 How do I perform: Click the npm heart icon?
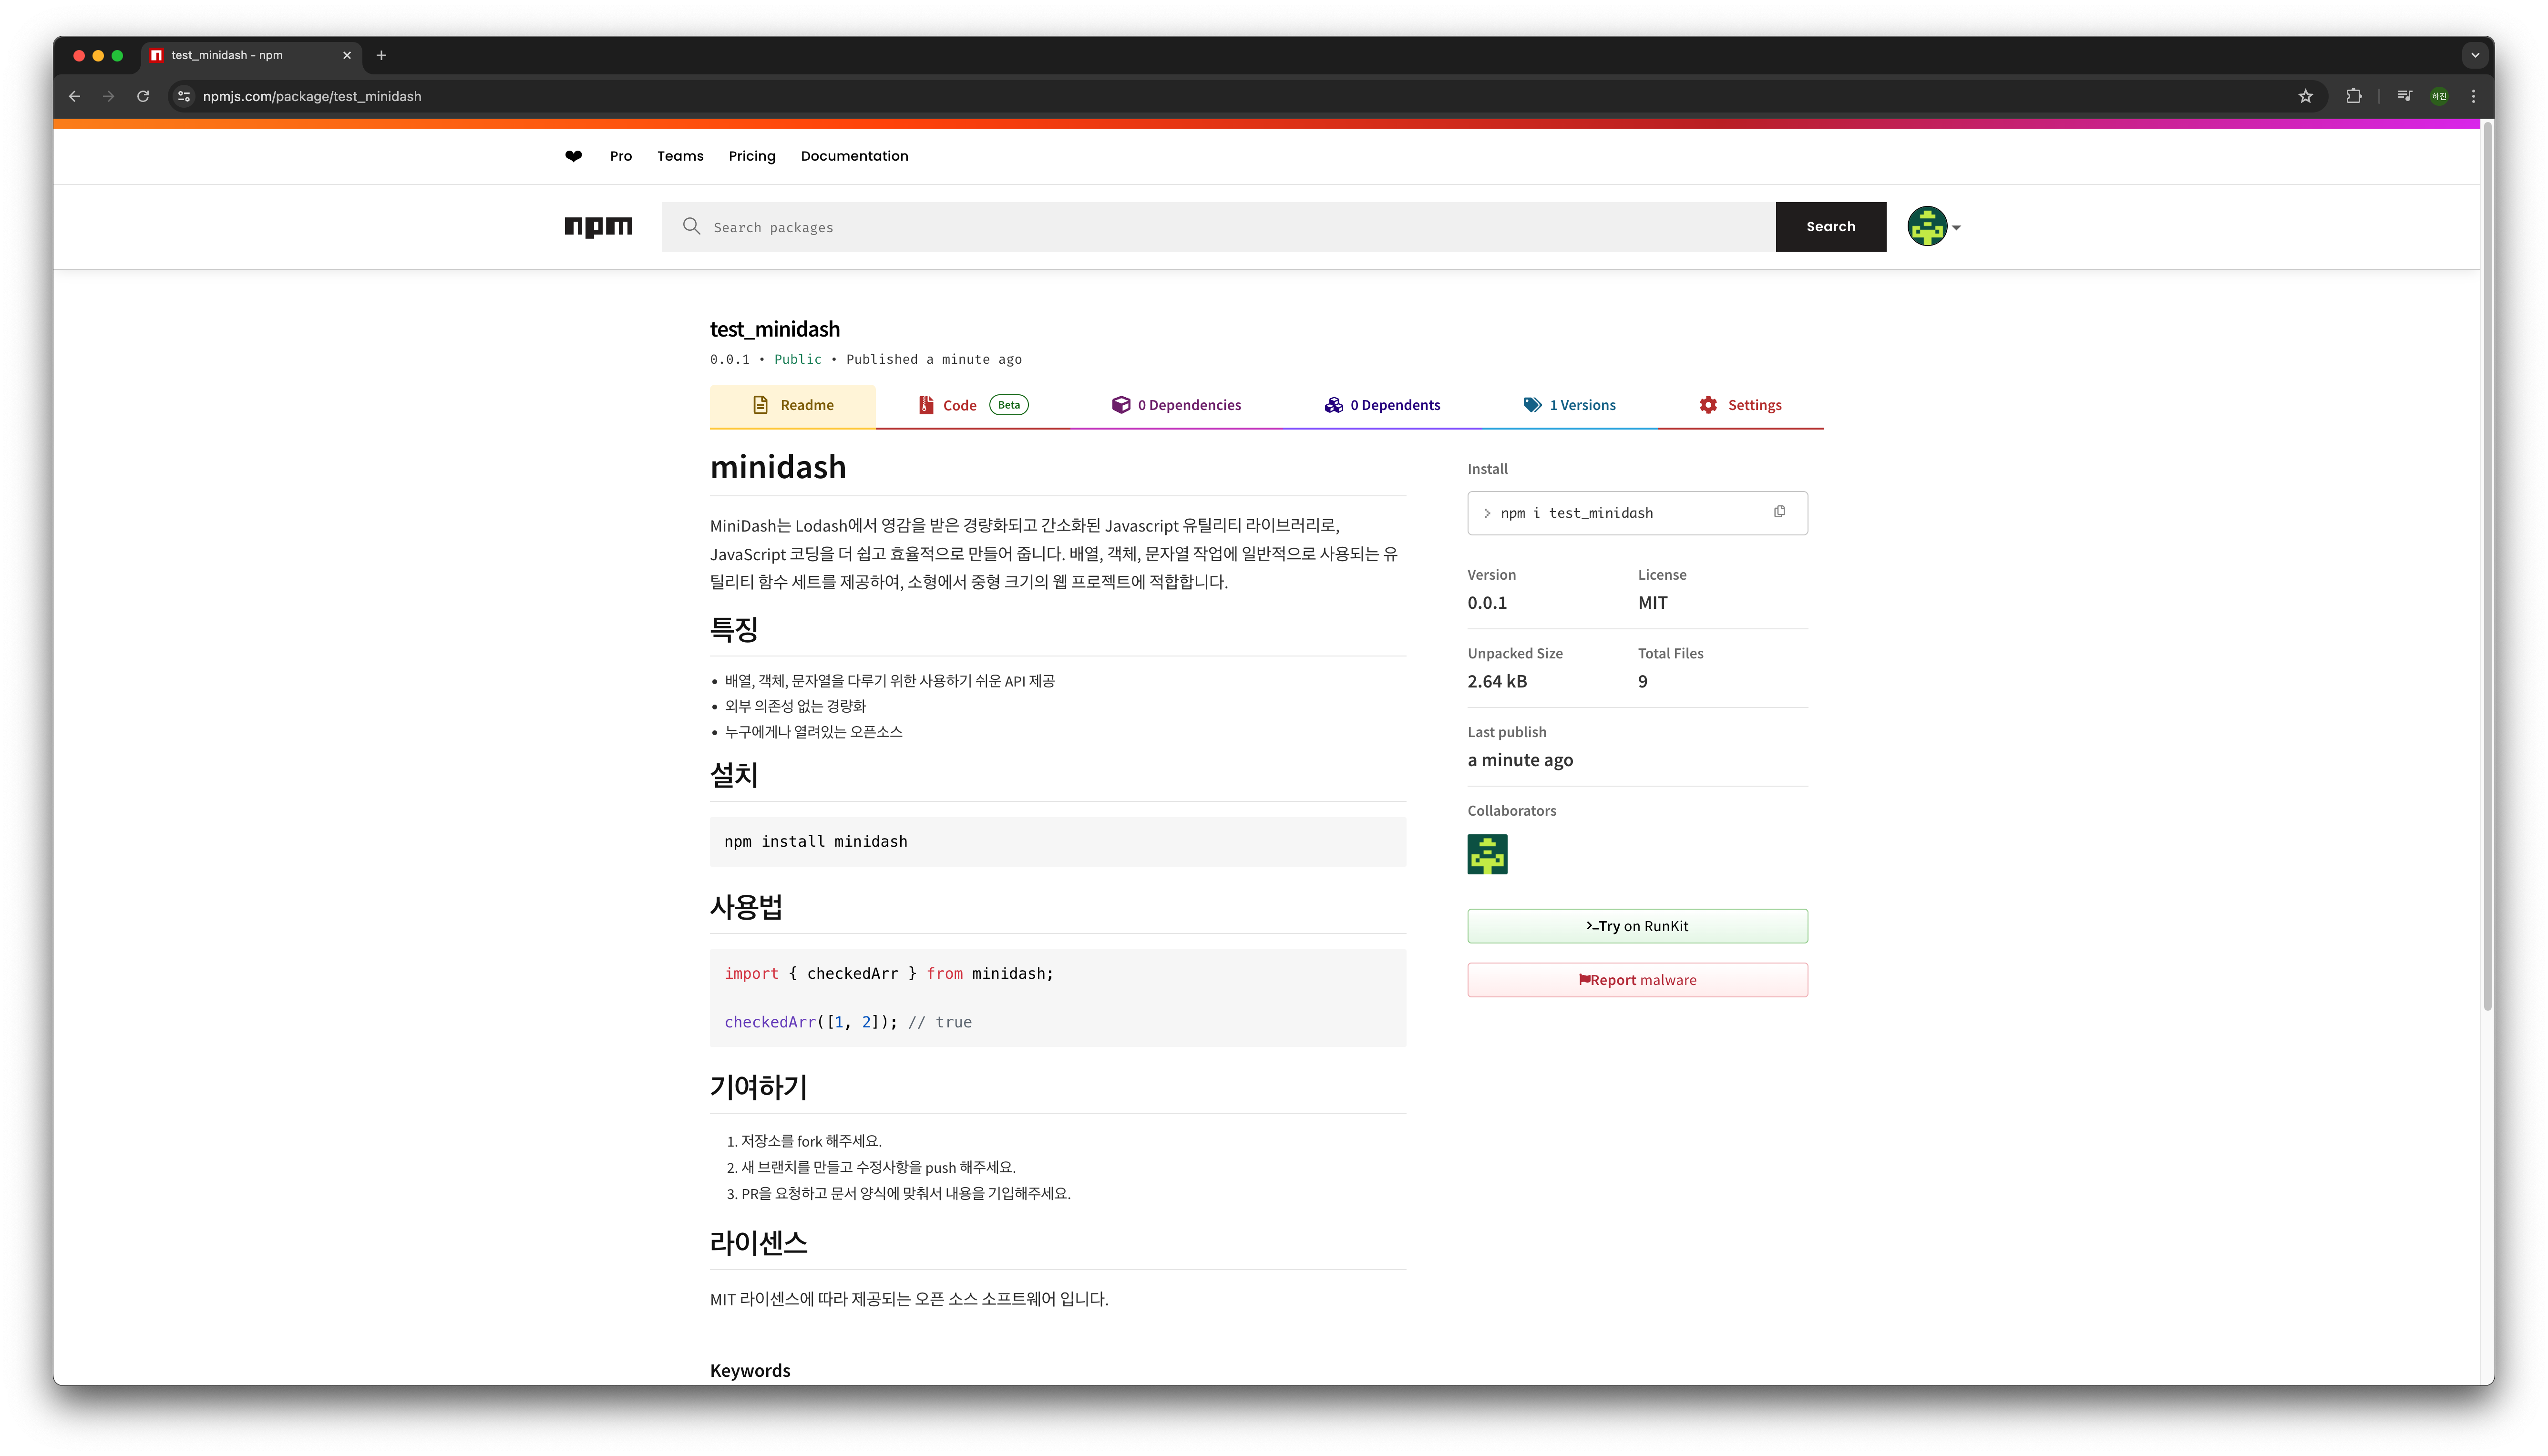coord(573,156)
